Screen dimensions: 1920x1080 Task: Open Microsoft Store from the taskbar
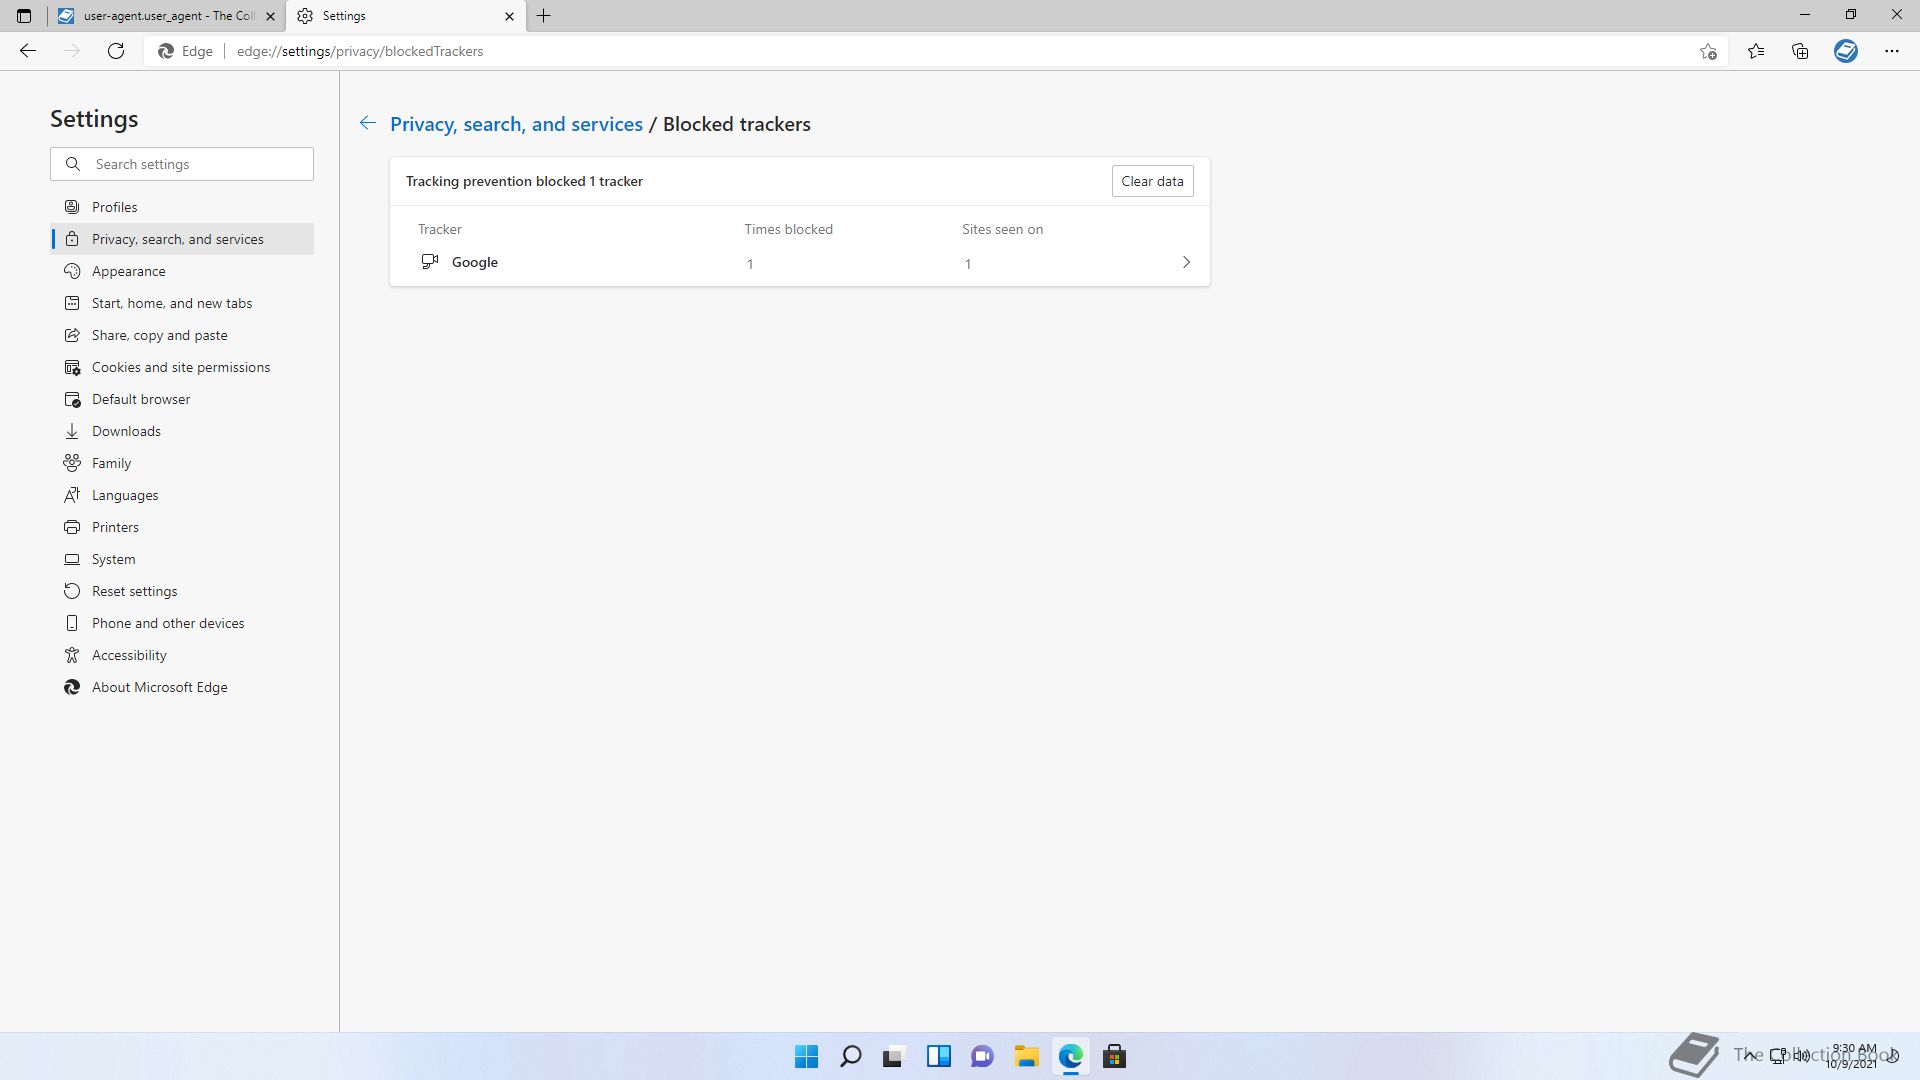click(x=1114, y=1056)
